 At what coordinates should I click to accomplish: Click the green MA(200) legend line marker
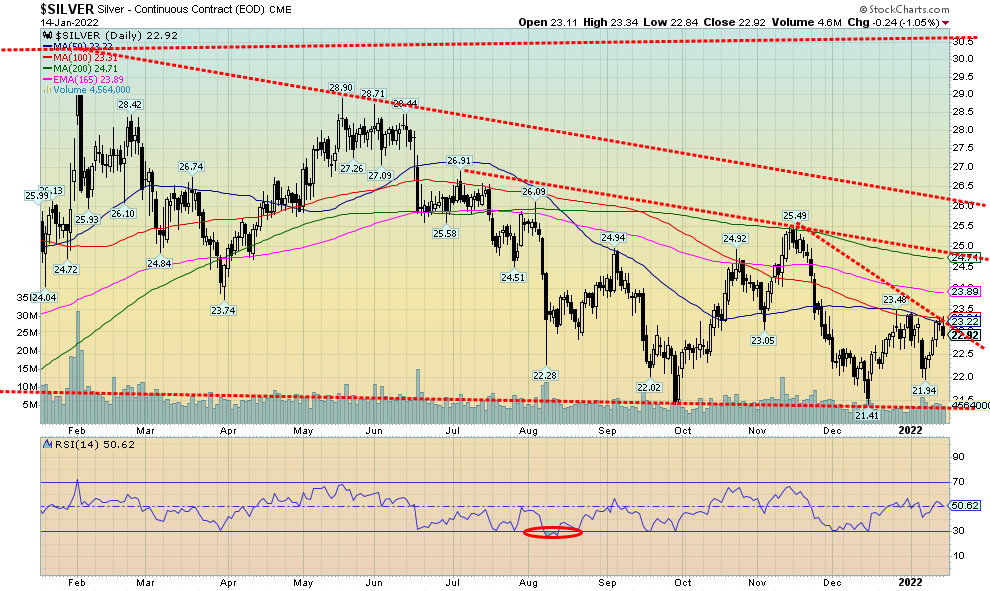coord(45,69)
